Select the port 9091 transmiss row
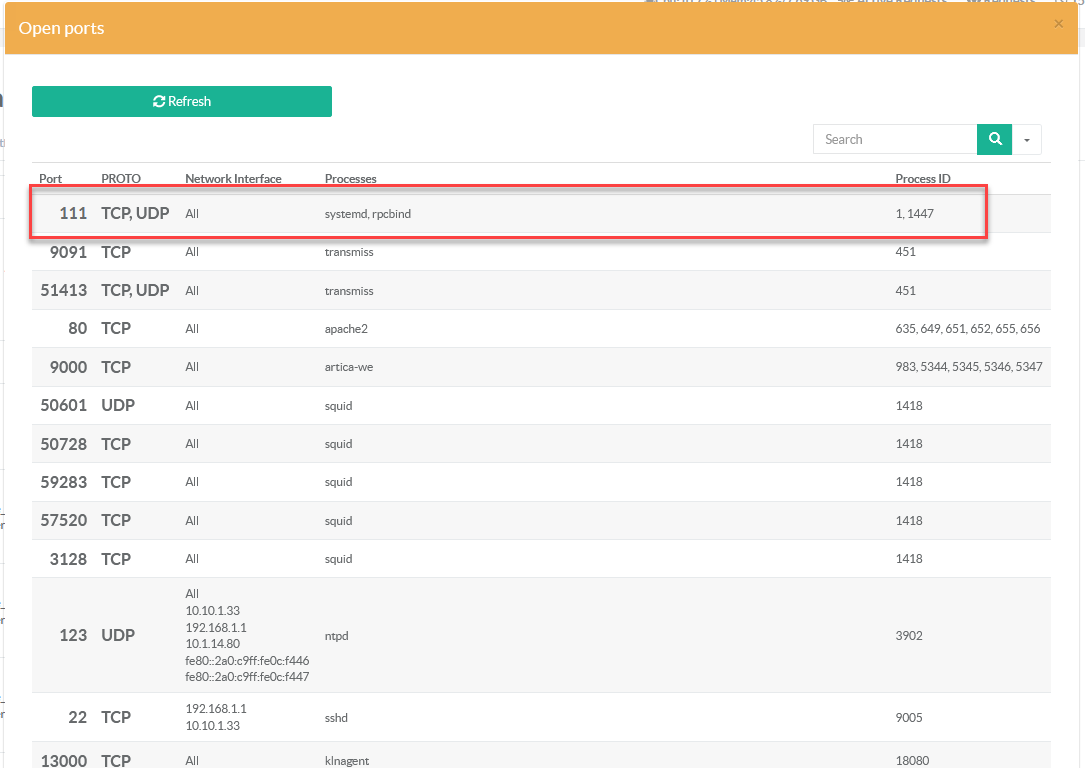This screenshot has height=768, width=1085. [x=540, y=252]
